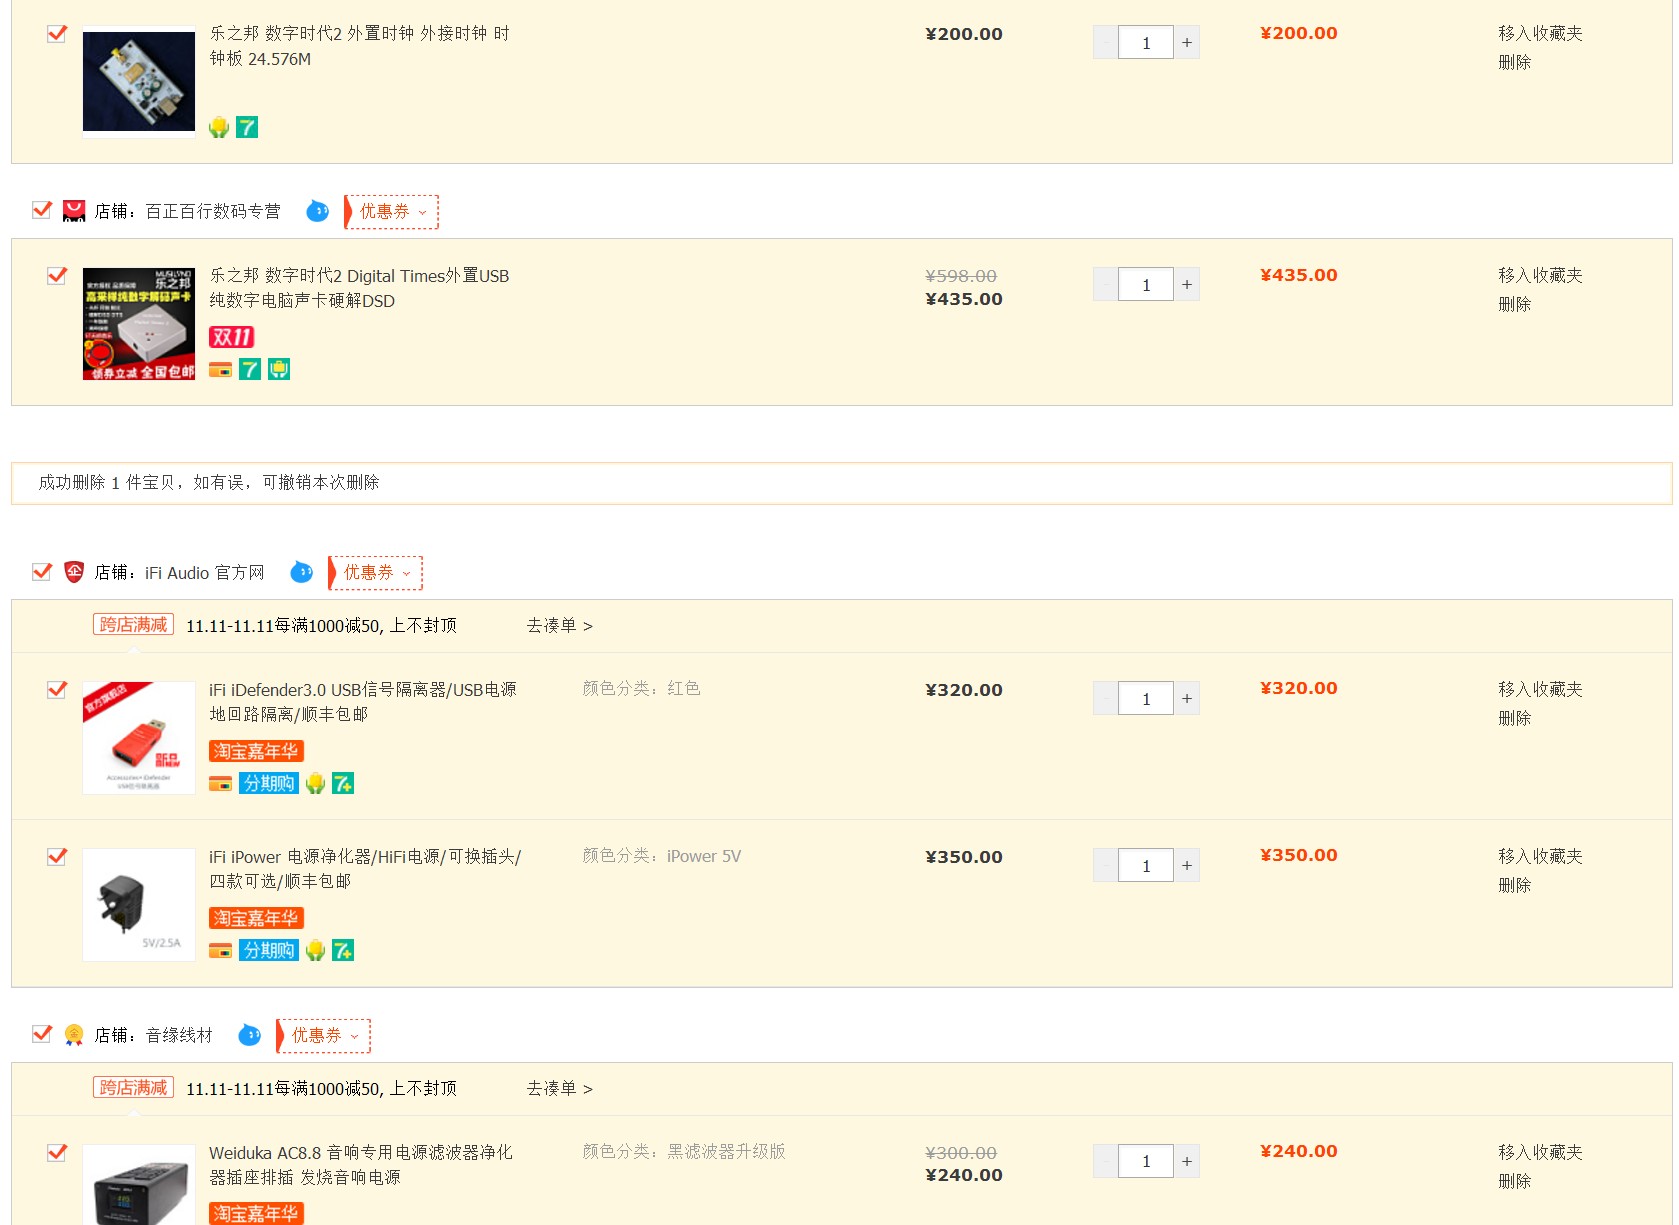This screenshot has width=1679, height=1225.
Task: Click the tulip icon under iDefender3.0
Action: tap(315, 783)
